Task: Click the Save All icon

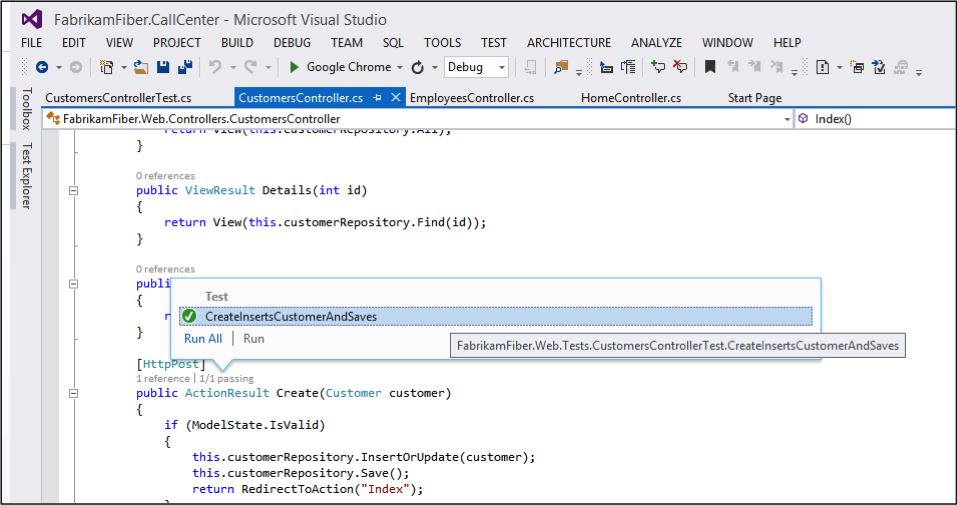Action: [185, 67]
